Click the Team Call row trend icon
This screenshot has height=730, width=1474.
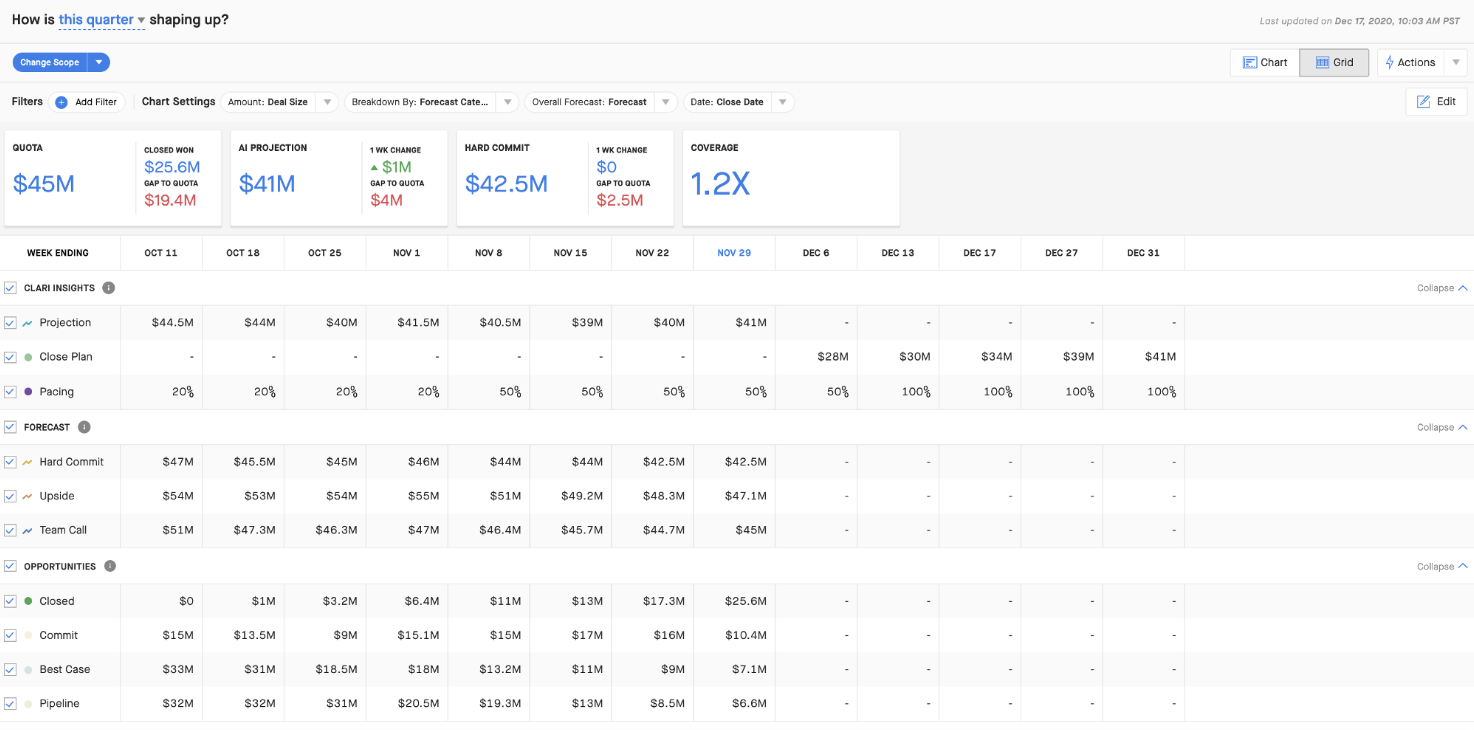[x=28, y=530]
